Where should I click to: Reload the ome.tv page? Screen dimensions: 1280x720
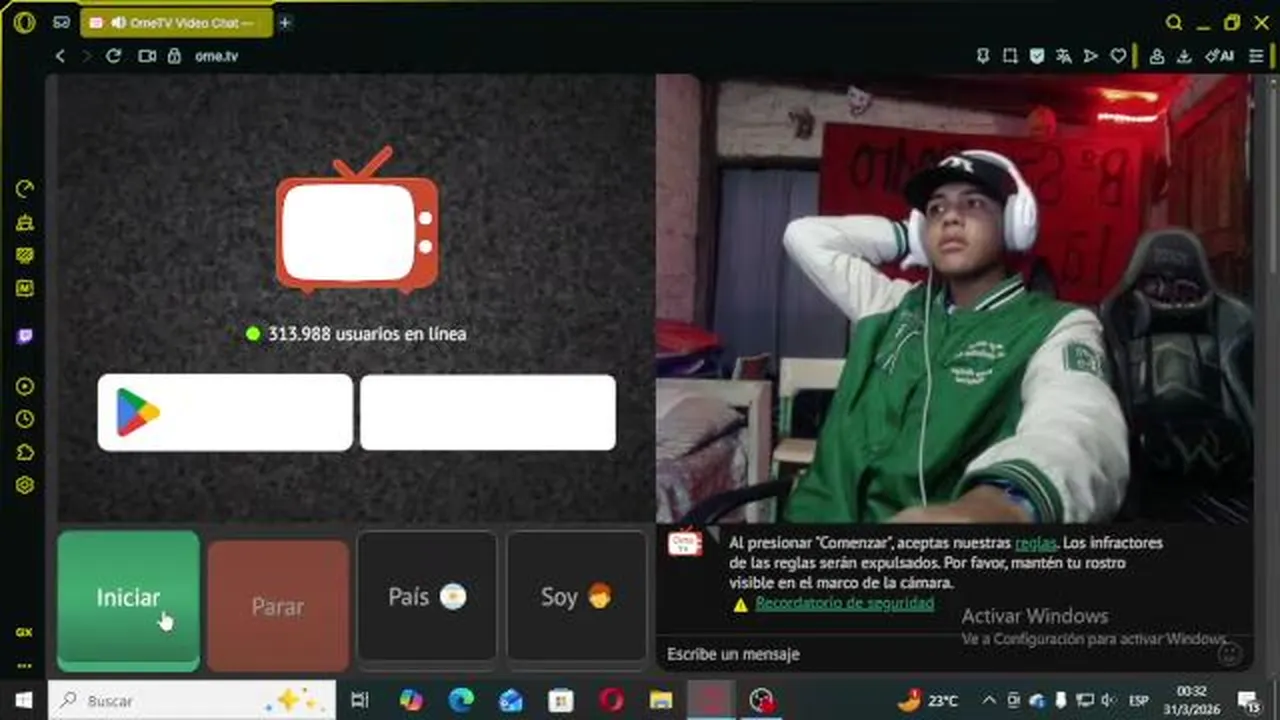[114, 56]
